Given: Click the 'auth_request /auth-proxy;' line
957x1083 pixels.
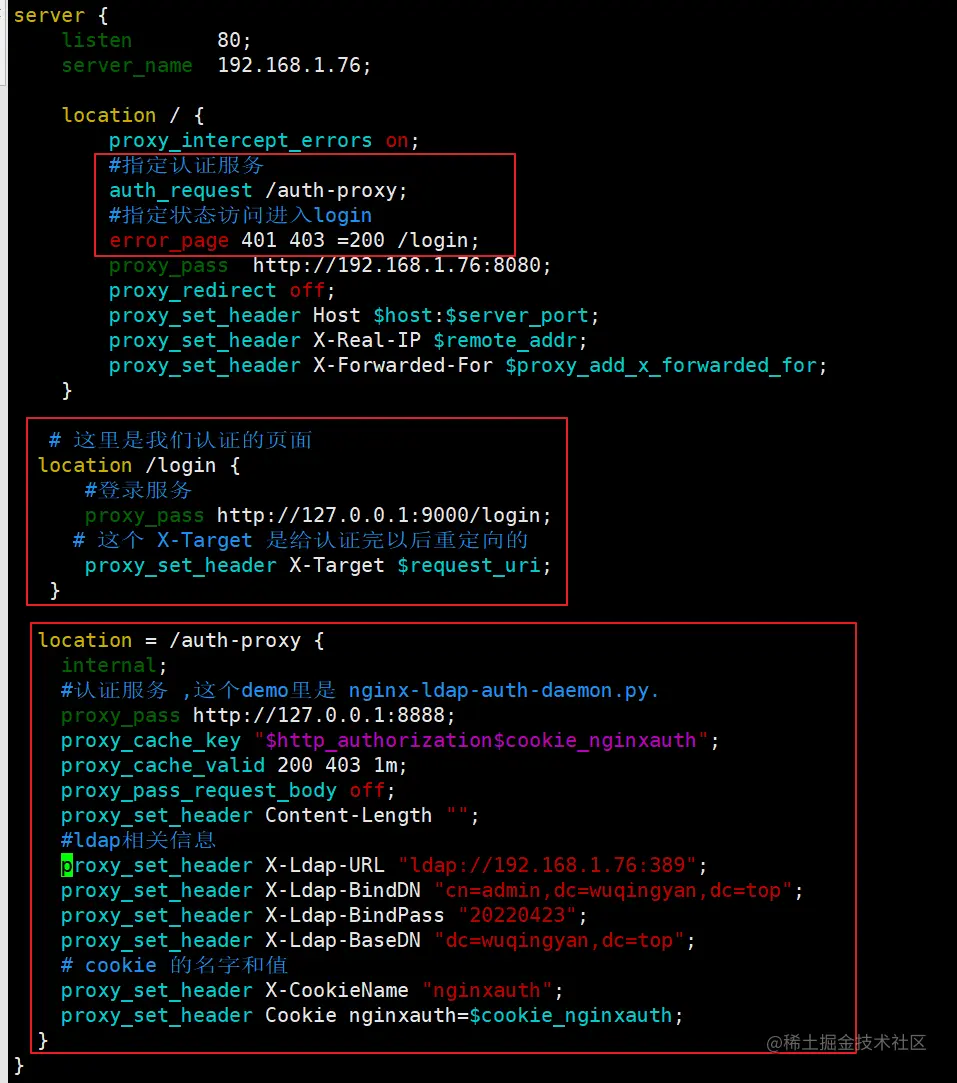Looking at the screenshot, I should [258, 190].
